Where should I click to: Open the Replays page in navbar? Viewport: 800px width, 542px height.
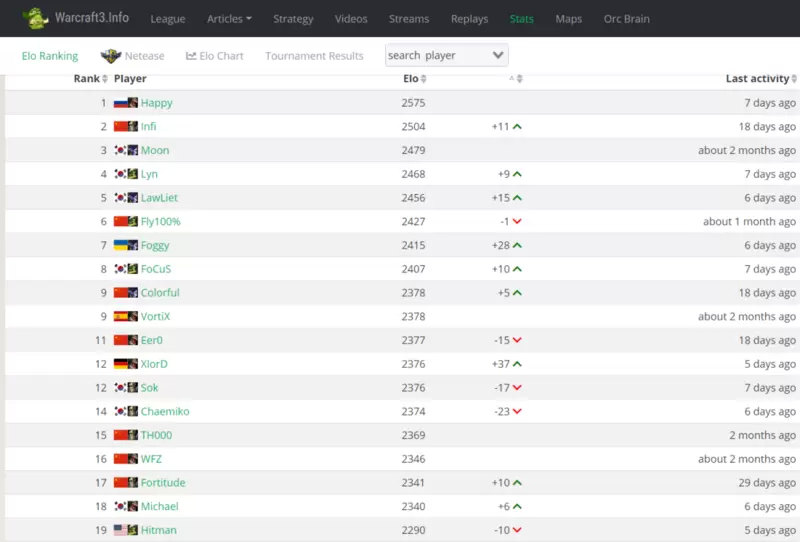click(x=469, y=19)
